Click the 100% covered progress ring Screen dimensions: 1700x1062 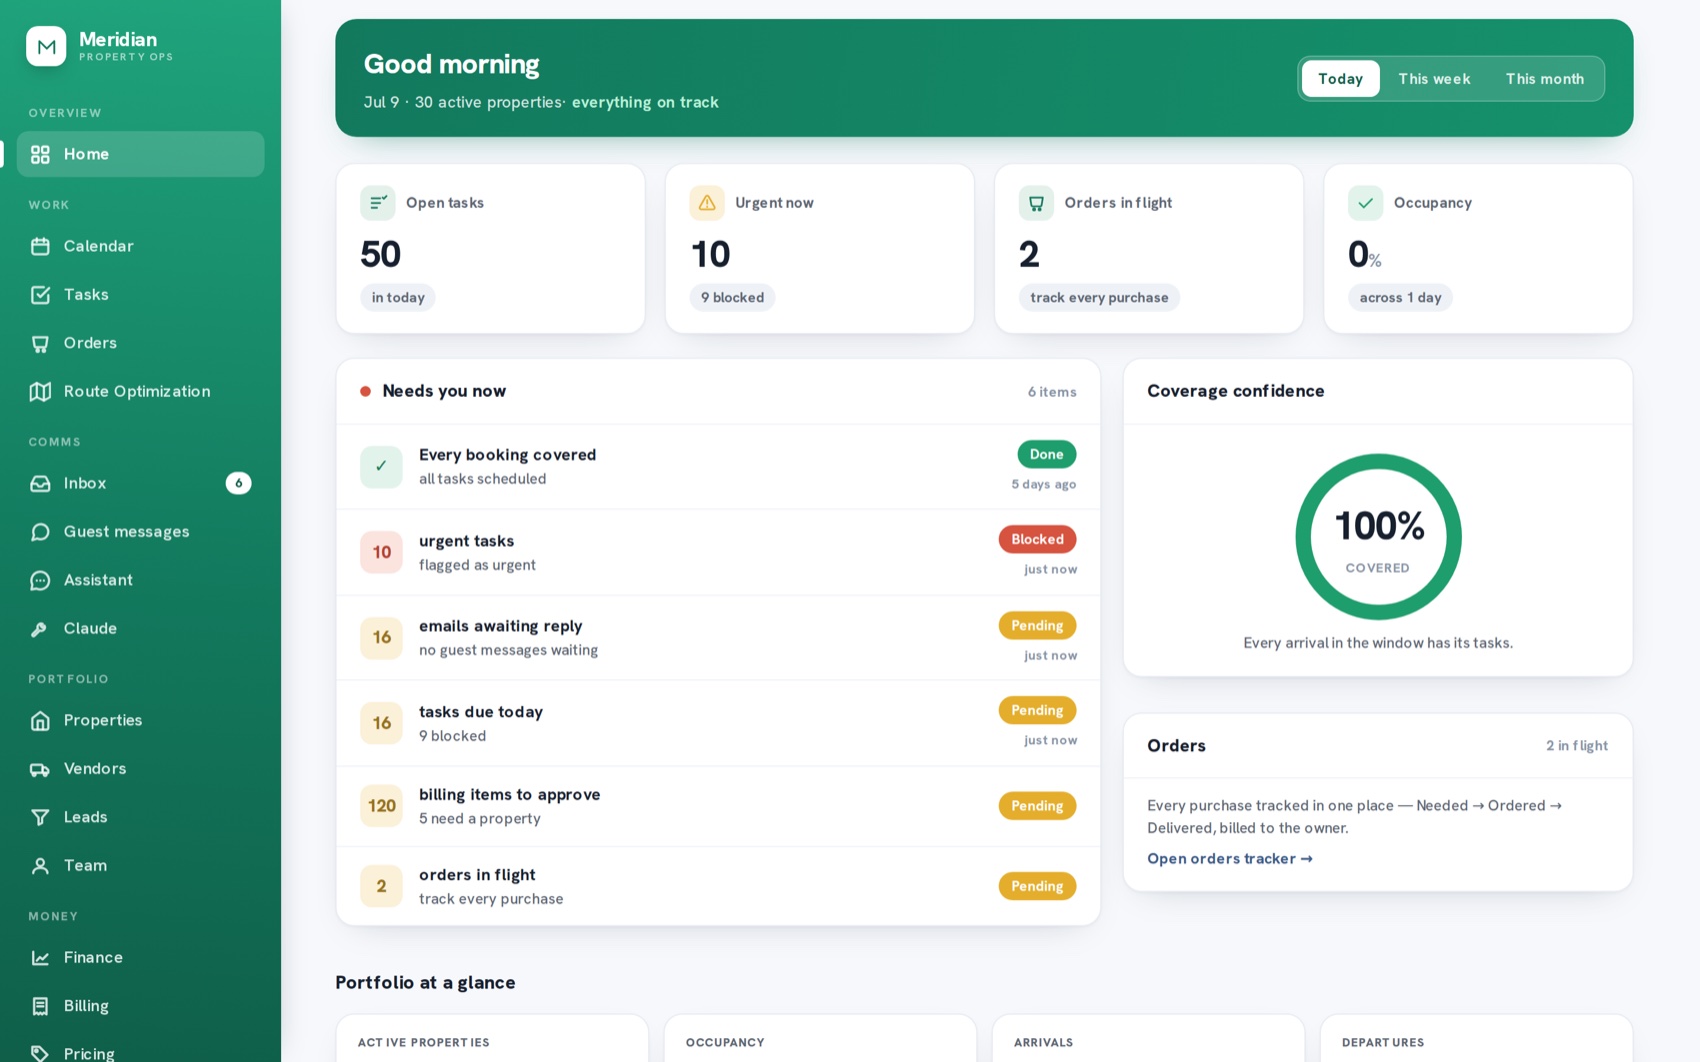coord(1378,537)
